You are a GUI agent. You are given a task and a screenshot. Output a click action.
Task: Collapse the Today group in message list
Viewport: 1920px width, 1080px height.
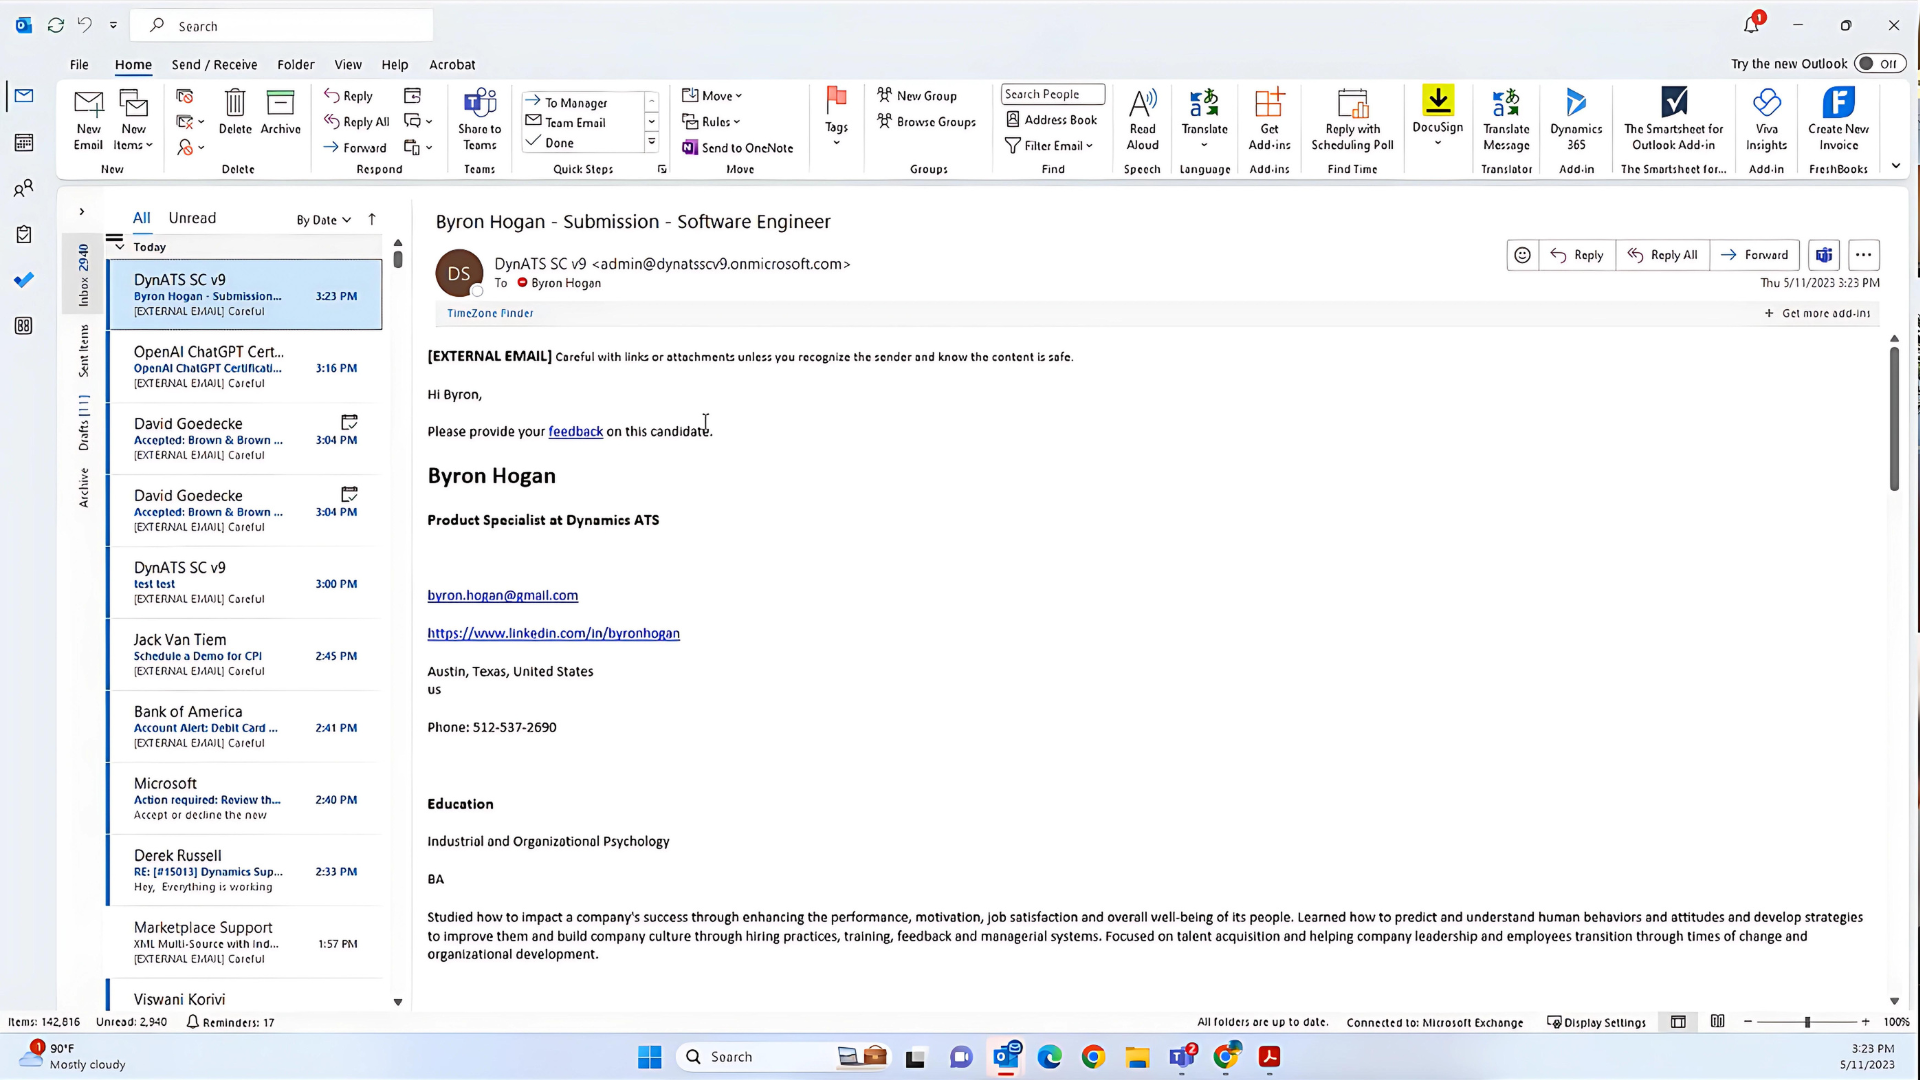(x=119, y=247)
